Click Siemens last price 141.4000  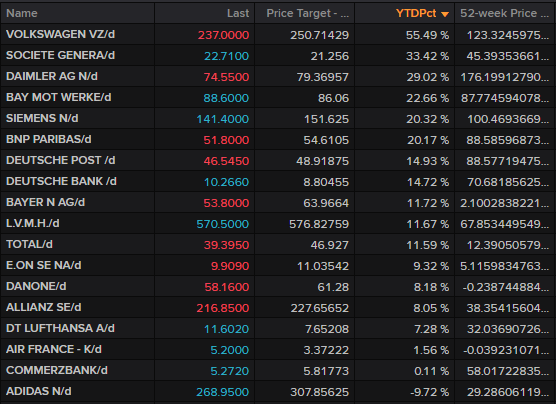[223, 119]
